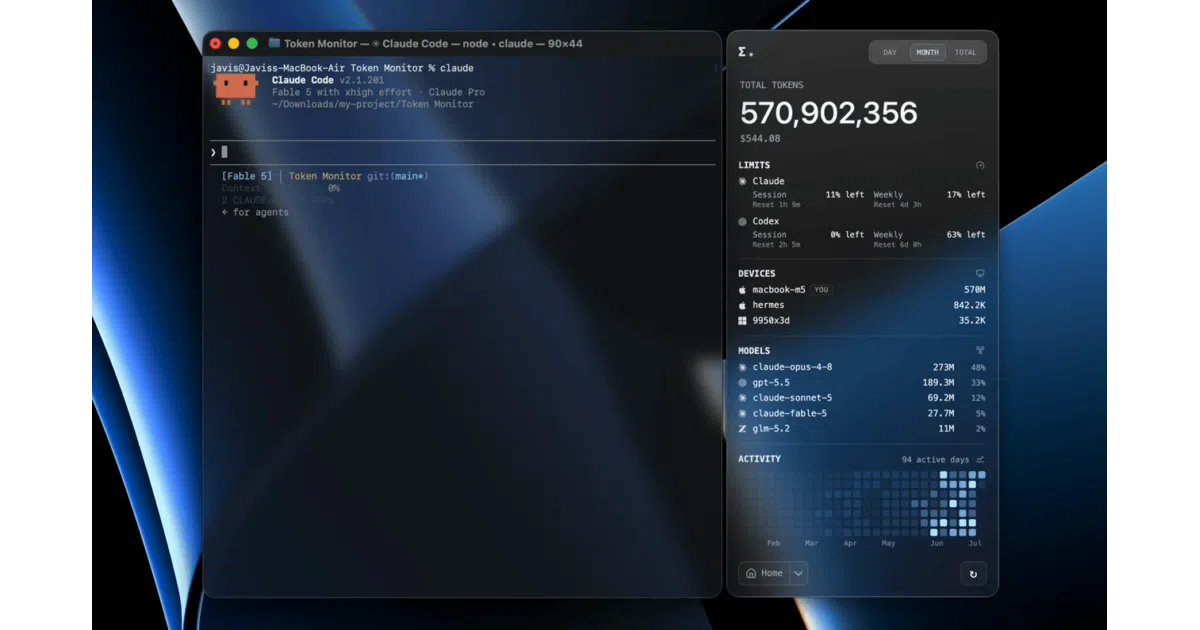
Task: Click git:(main*) in the terminal status line
Action: 397,176
